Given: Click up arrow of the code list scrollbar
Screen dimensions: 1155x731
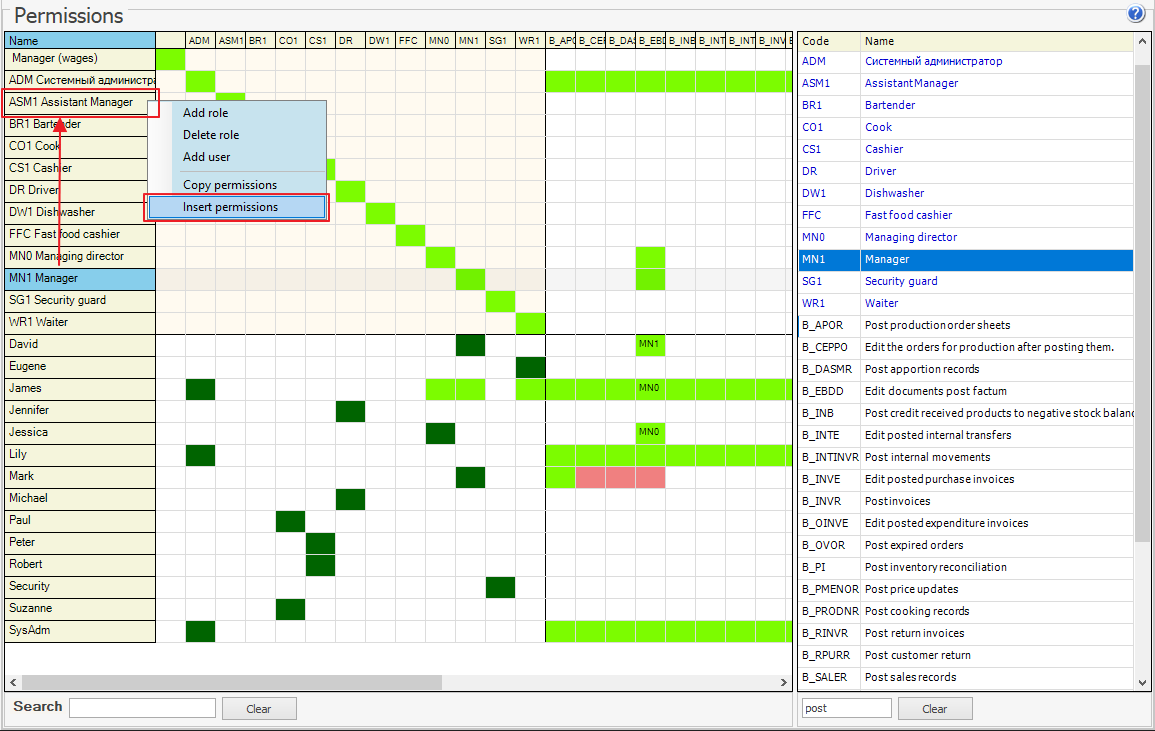Looking at the screenshot, I should click(x=1143, y=41).
